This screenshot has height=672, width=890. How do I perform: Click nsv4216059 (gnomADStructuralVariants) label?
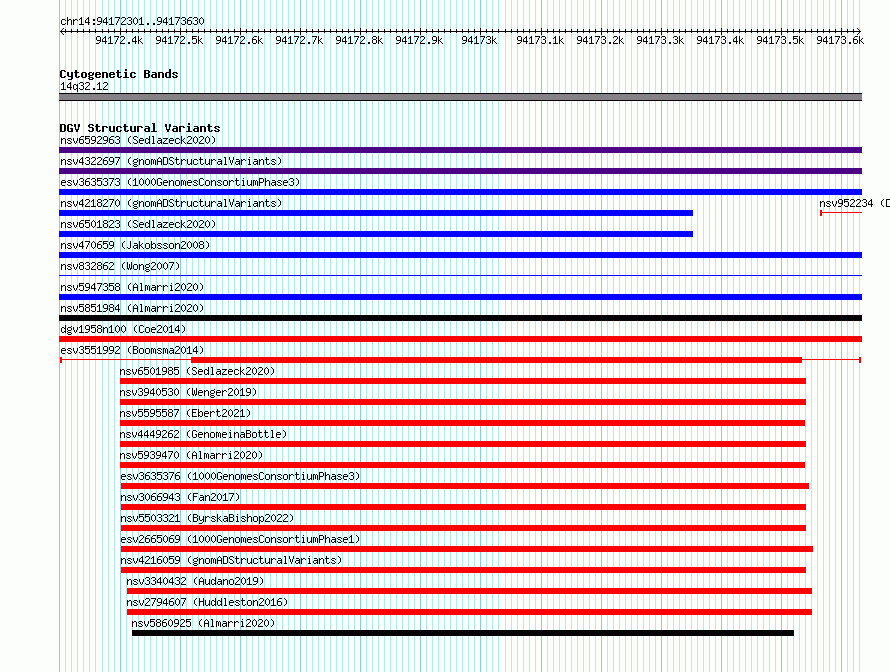[231, 560]
